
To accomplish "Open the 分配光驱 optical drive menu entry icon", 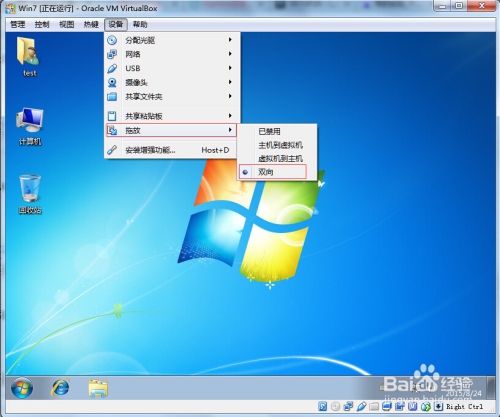I will [x=112, y=40].
